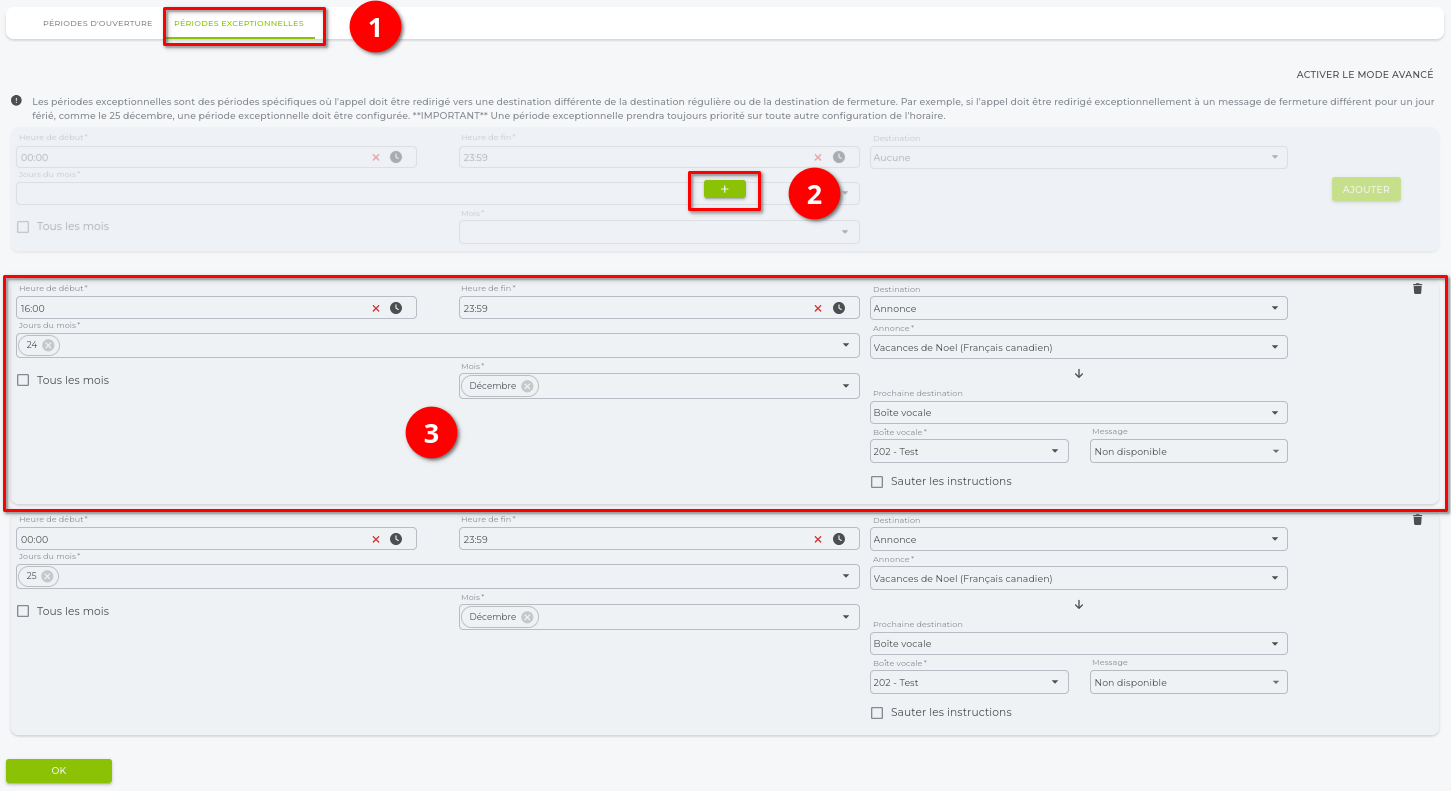Open clock picker for second period end time
This screenshot has width=1451, height=791.
pyautogui.click(x=838, y=539)
